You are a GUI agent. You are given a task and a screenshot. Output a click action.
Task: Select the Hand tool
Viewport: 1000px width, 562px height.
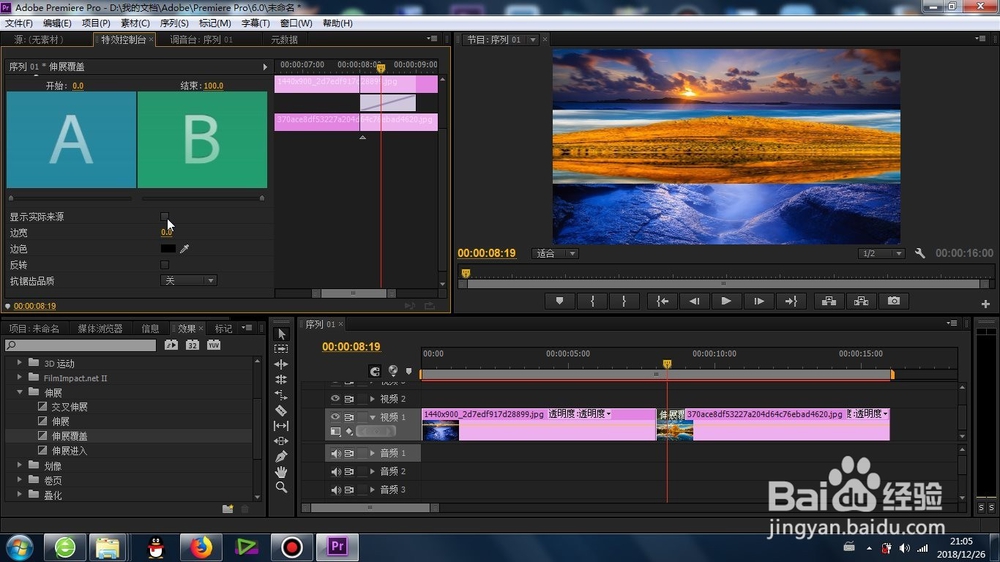[x=281, y=472]
